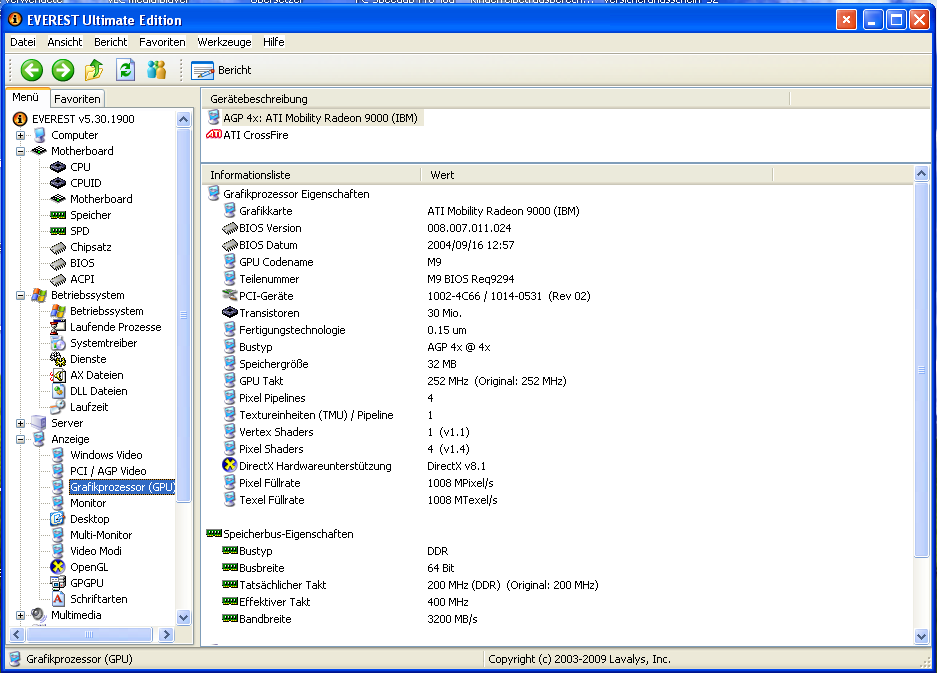Click the Gerätebeschreibung column header
Image resolution: width=937 pixels, height=673 pixels.
coord(496,99)
